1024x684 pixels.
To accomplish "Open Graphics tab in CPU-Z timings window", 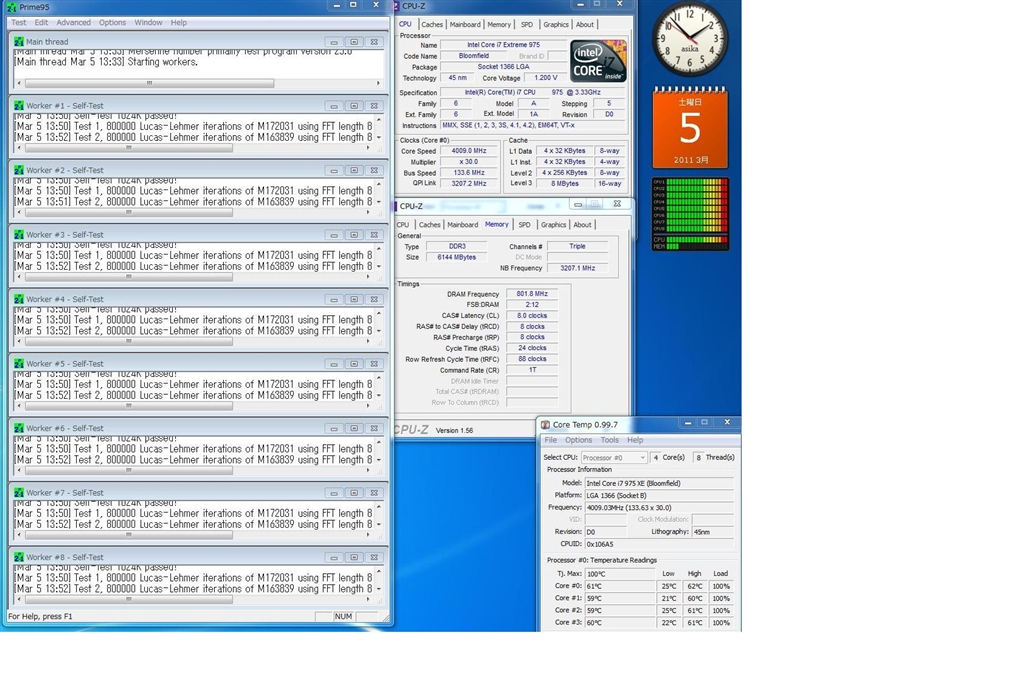I will 553,225.
